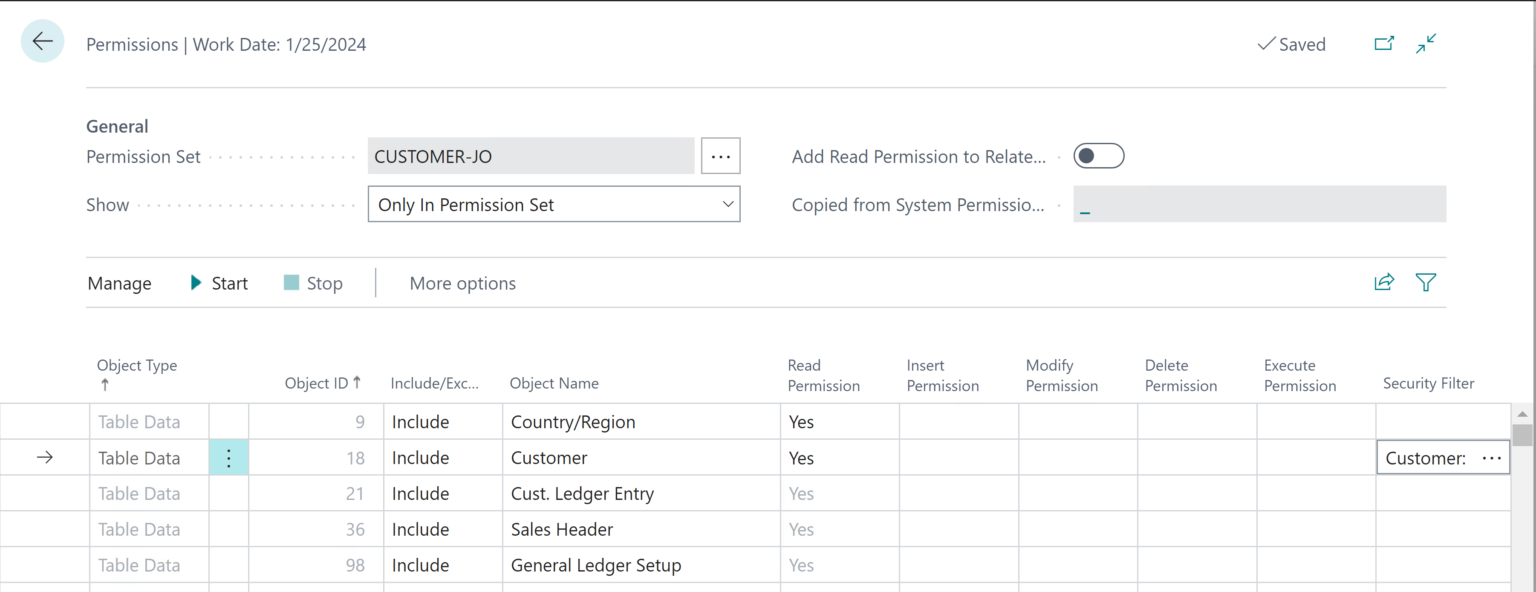Open the Share options icon
1536x592 pixels.
pyautogui.click(x=1384, y=282)
